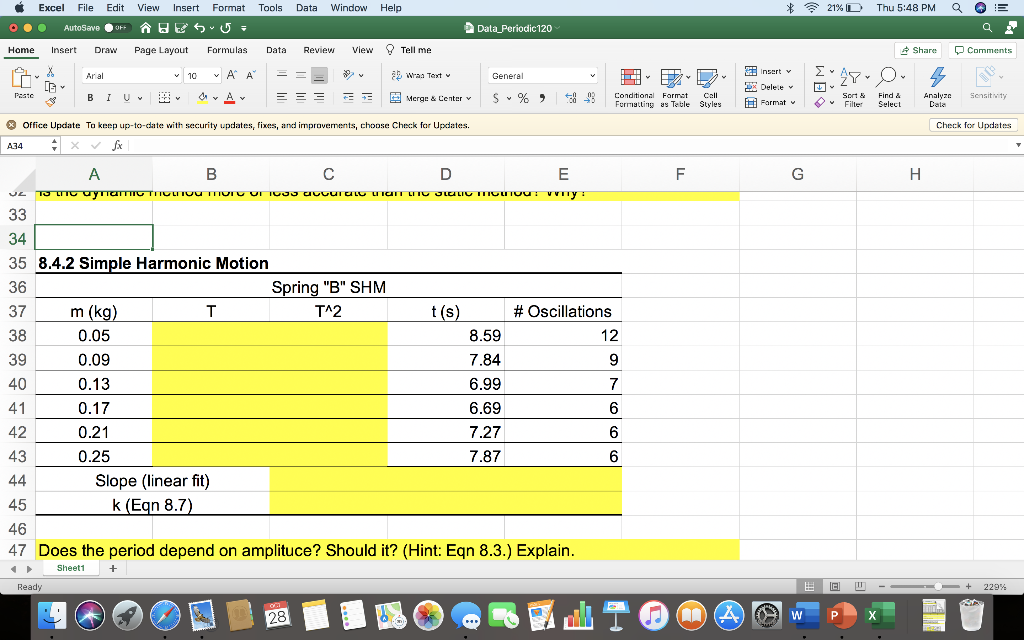
Task: Select the Italic formatting icon
Action: point(108,97)
